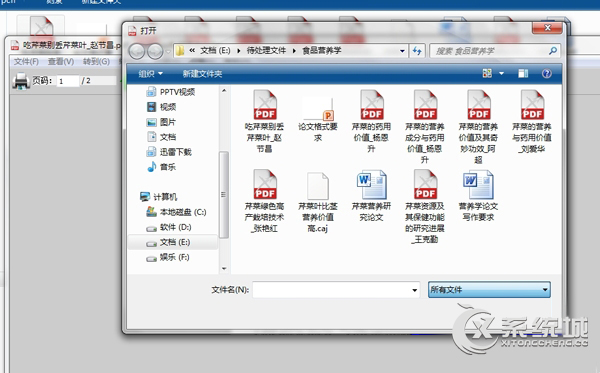Open the 视频 library in the sidebar
Viewport: 600px width, 373px height.
click(161, 107)
